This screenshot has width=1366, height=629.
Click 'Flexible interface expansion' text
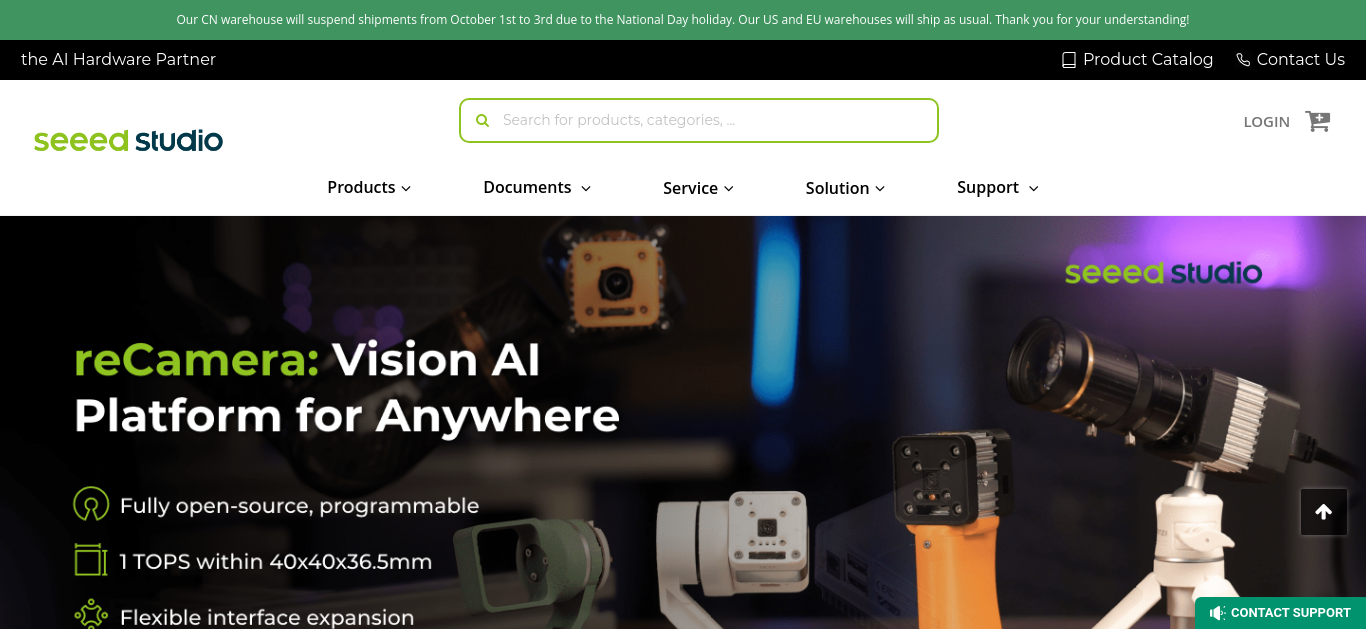[x=267, y=617]
